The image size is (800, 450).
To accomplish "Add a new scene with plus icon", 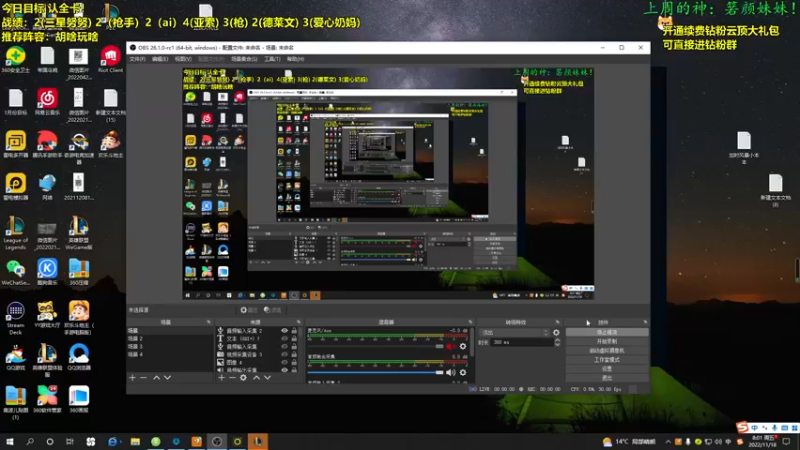I will coord(132,378).
